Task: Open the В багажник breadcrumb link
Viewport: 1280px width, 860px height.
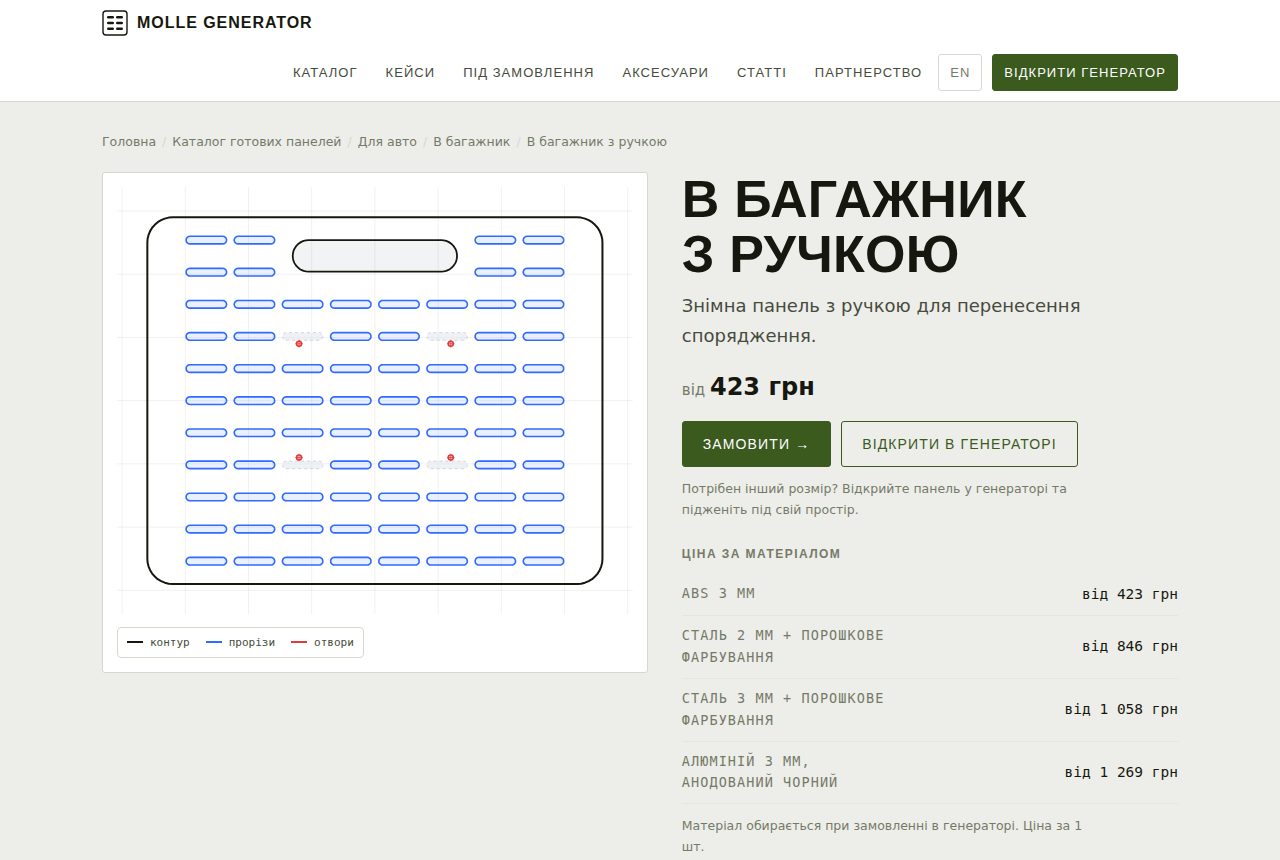Action: [472, 142]
